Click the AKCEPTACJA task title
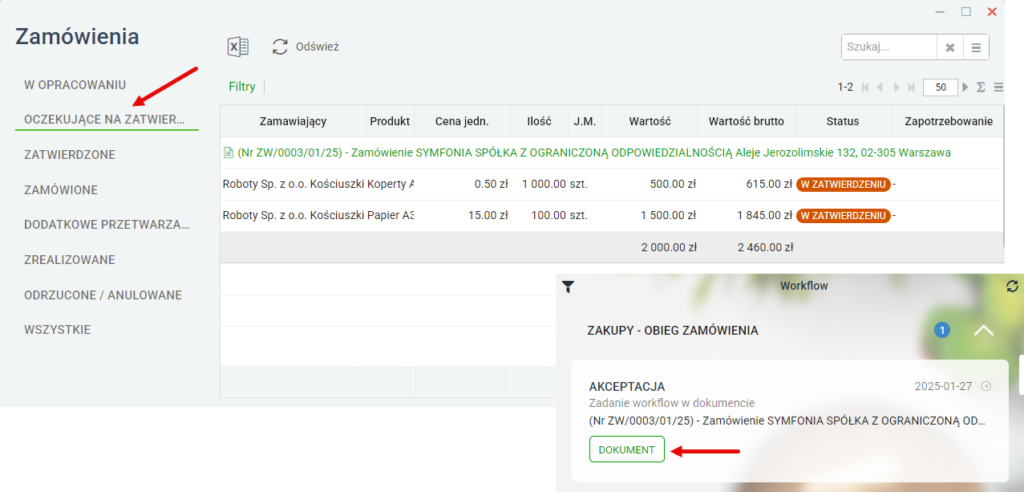 tap(627, 387)
